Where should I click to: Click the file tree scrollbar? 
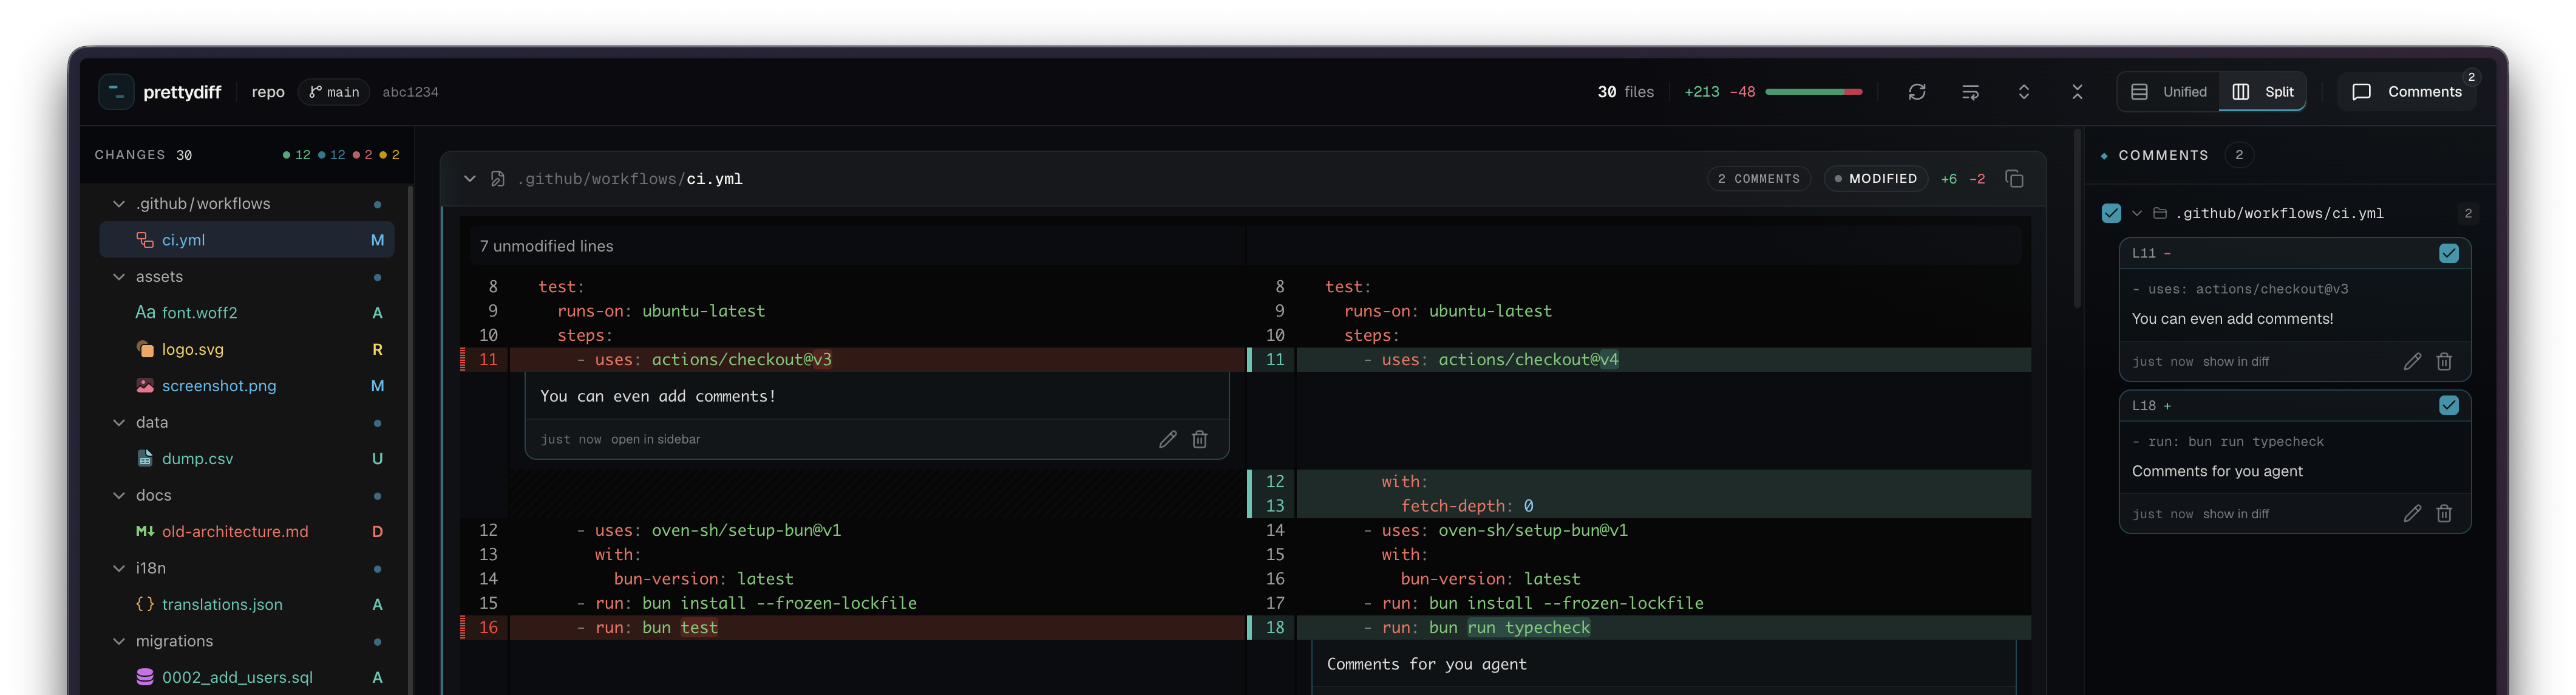pos(410,440)
